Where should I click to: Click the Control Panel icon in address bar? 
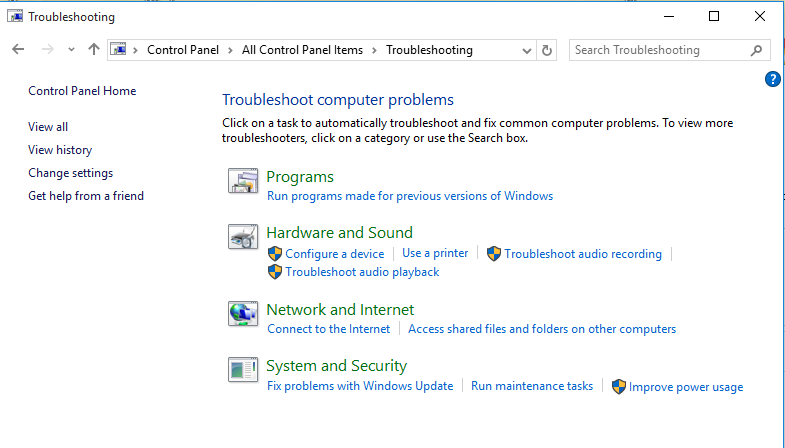tap(118, 50)
